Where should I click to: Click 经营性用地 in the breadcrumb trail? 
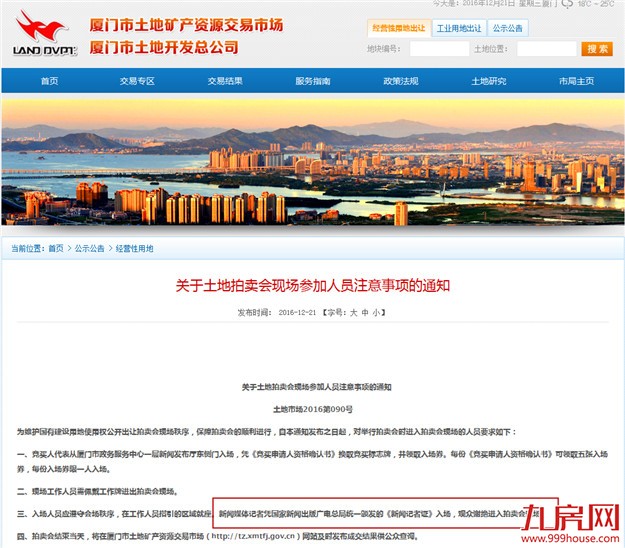coord(134,249)
